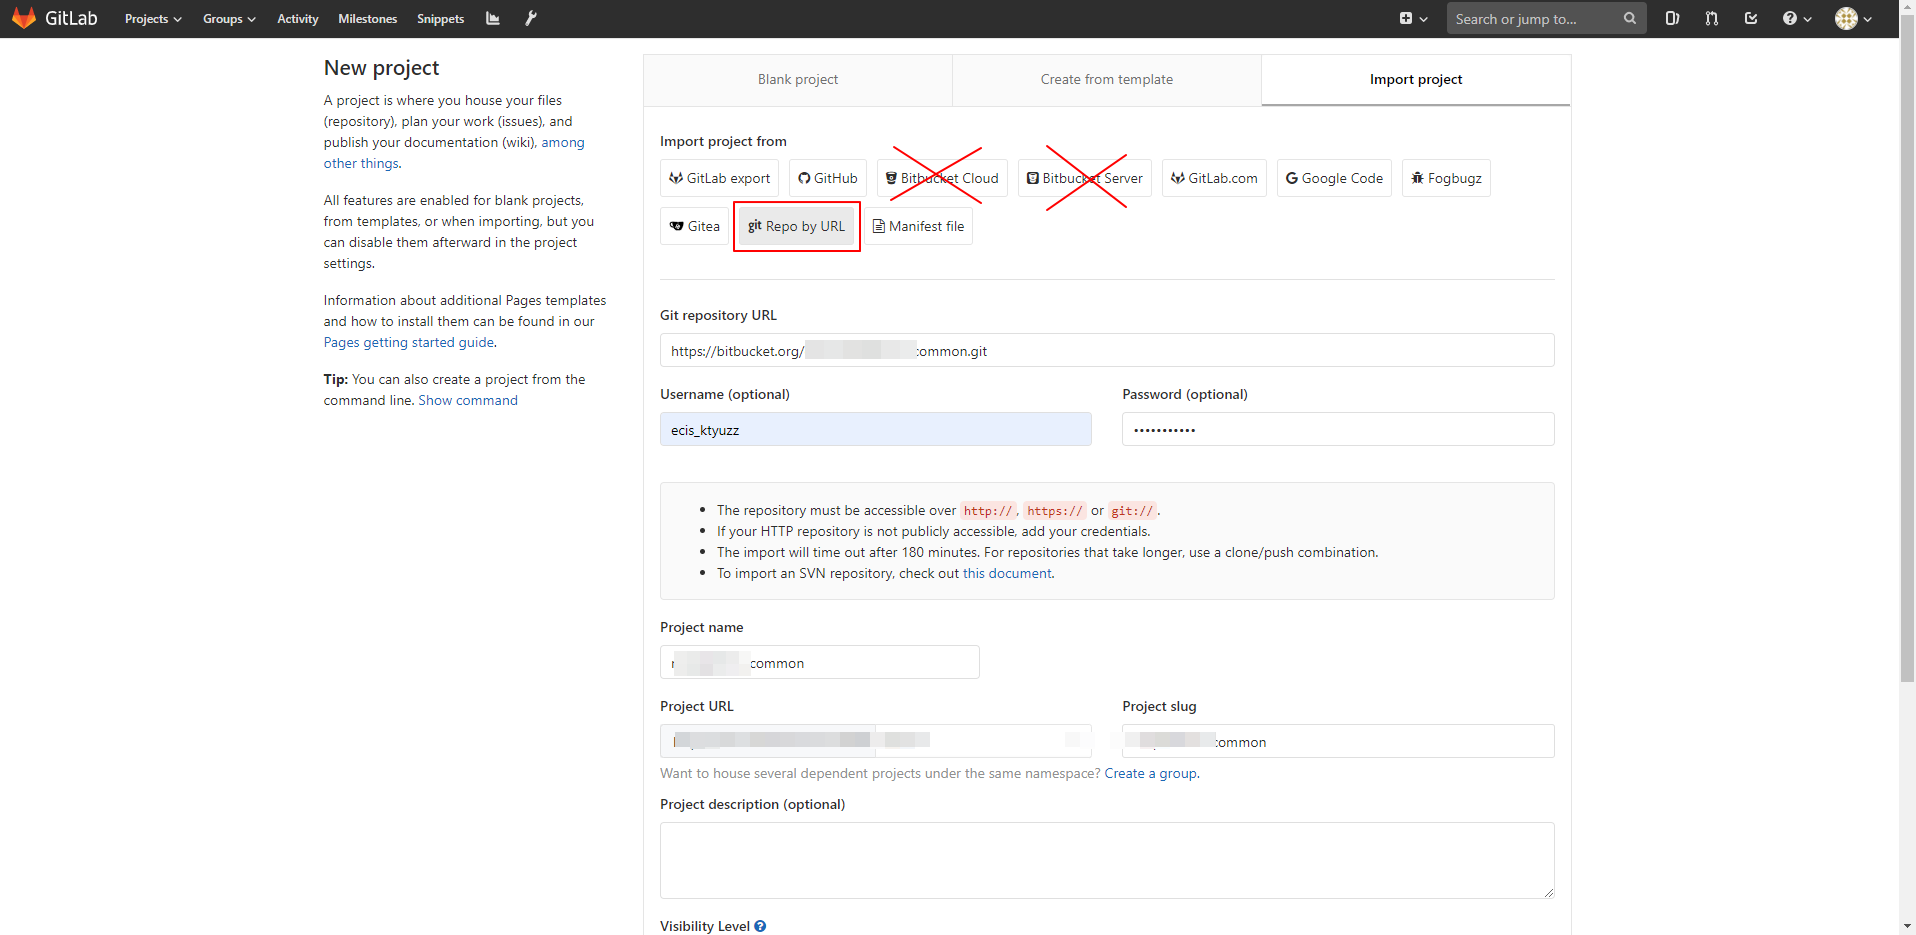Viewport: 1916px width, 935px height.
Task: Open Pages getting started guide link
Action: point(408,342)
